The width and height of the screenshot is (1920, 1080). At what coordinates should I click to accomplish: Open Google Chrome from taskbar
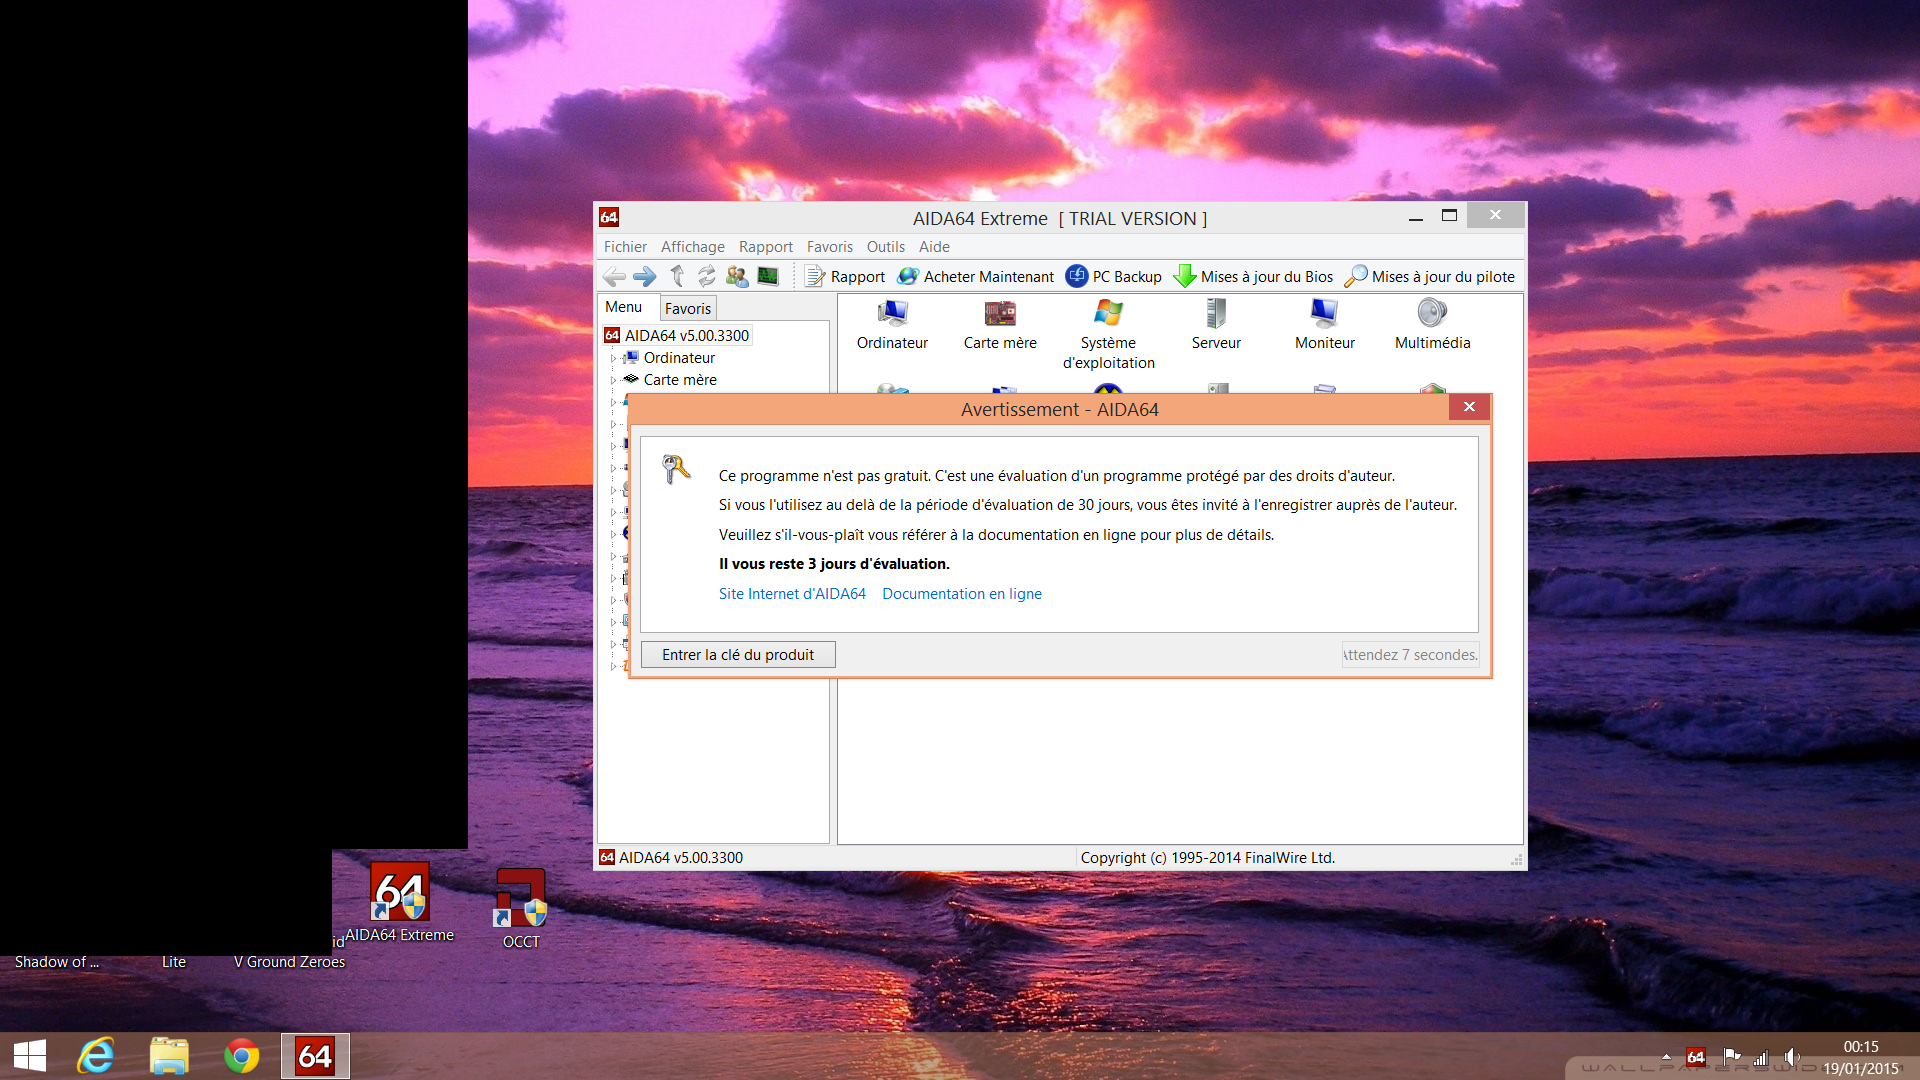(x=241, y=1056)
